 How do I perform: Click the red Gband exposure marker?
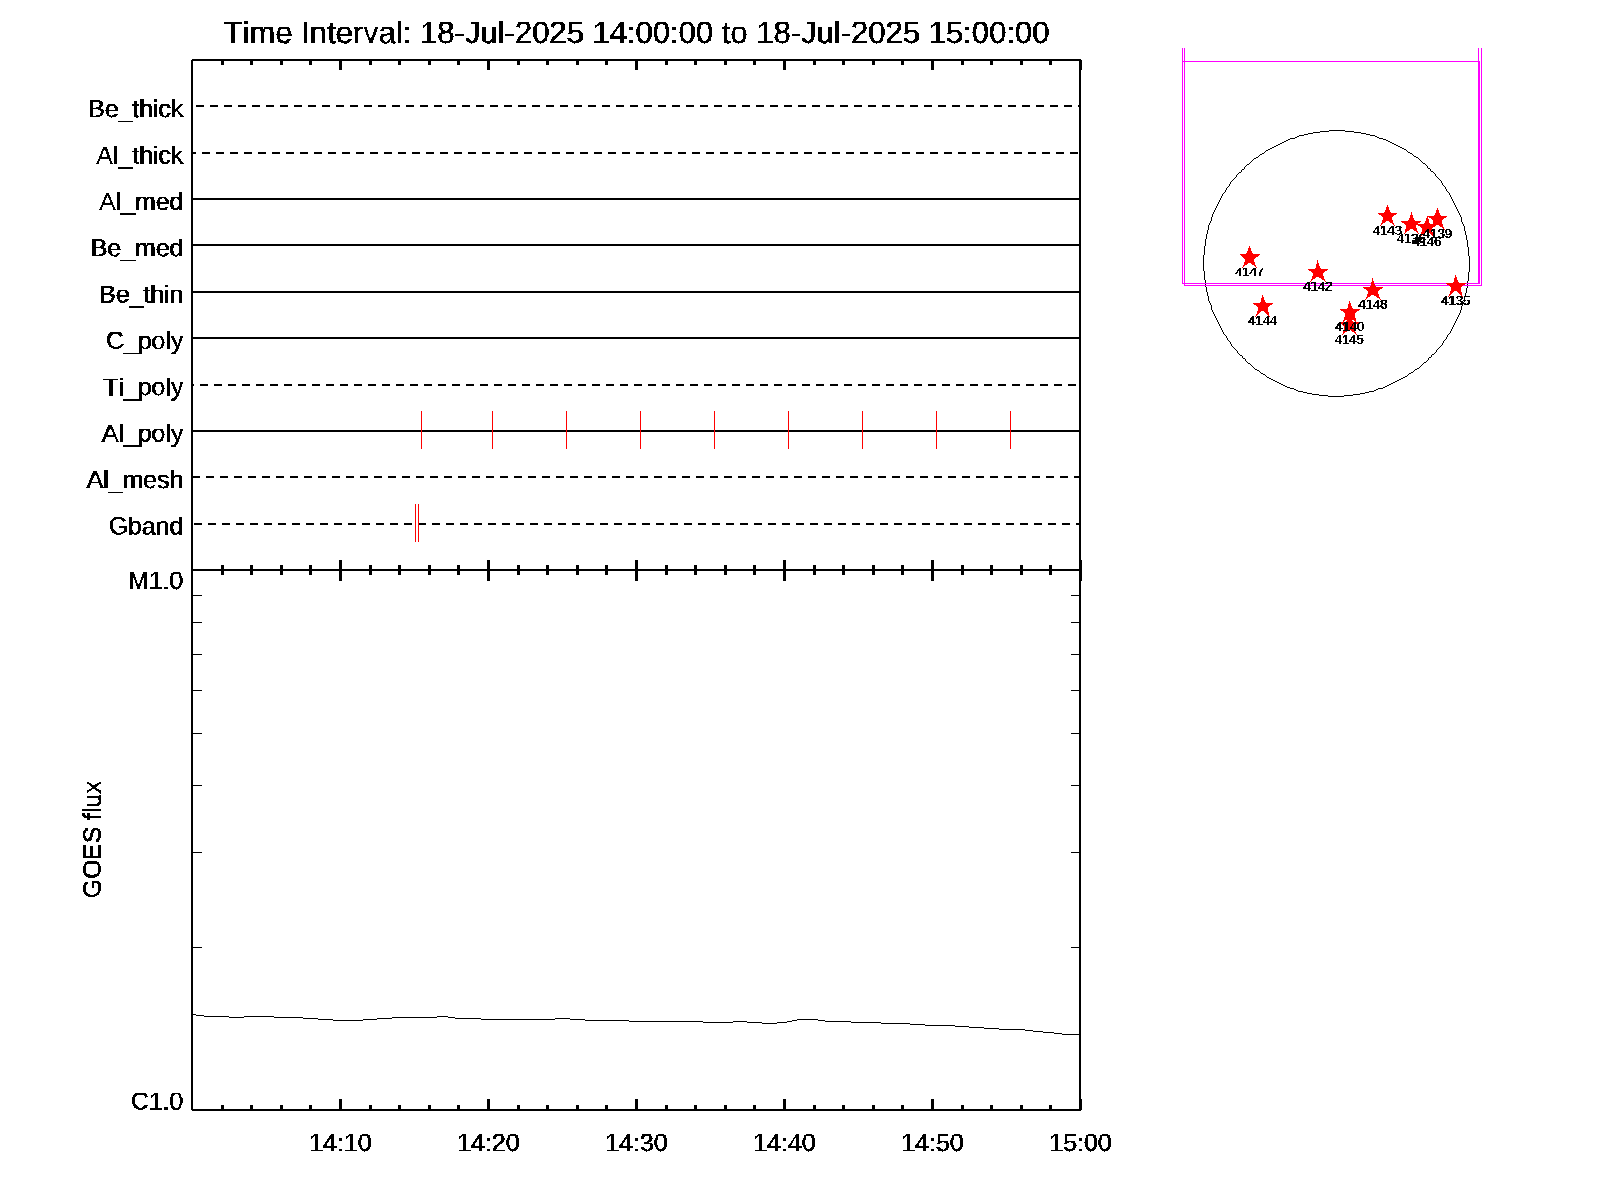coord(417,523)
